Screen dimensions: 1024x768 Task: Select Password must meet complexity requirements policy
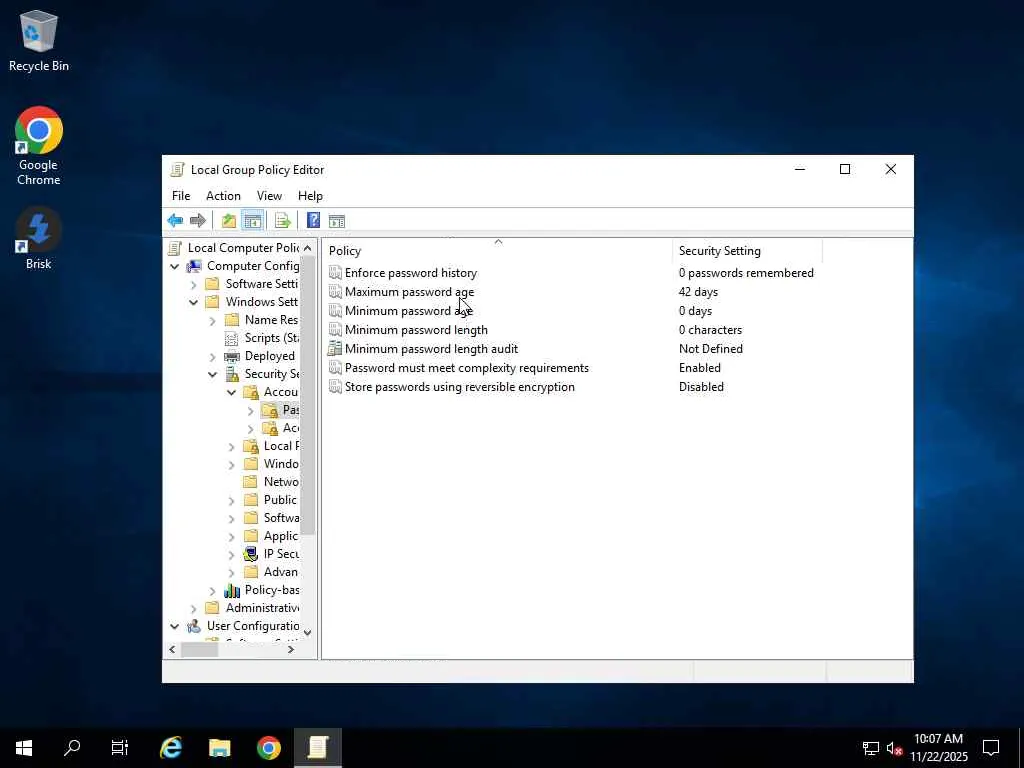tap(467, 368)
